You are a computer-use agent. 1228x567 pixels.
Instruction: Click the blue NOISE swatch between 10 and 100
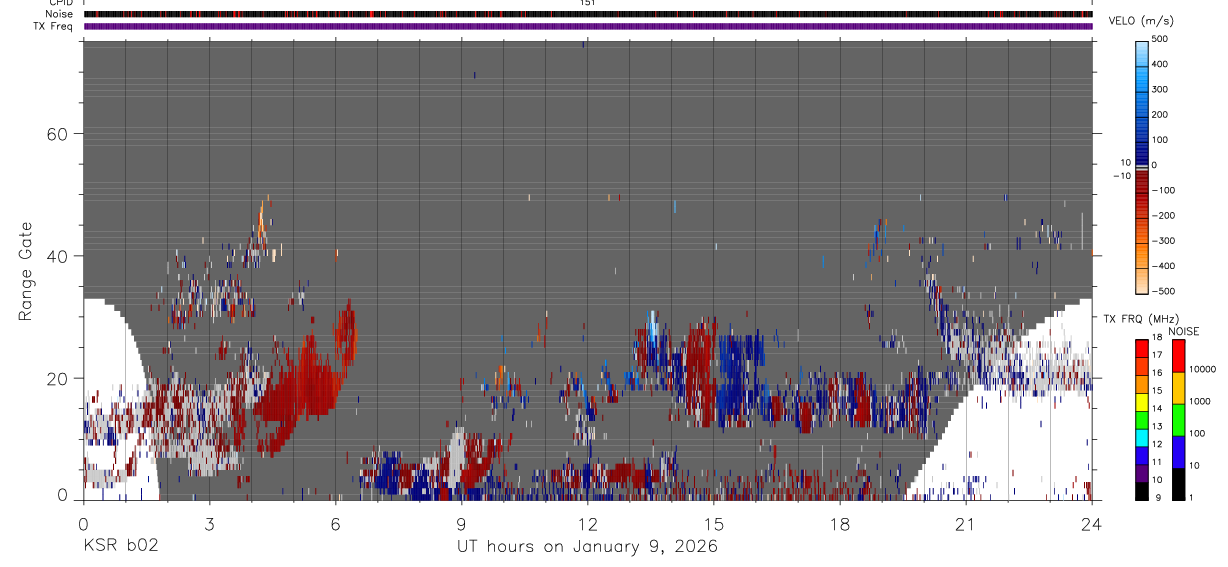pyautogui.click(x=1178, y=452)
